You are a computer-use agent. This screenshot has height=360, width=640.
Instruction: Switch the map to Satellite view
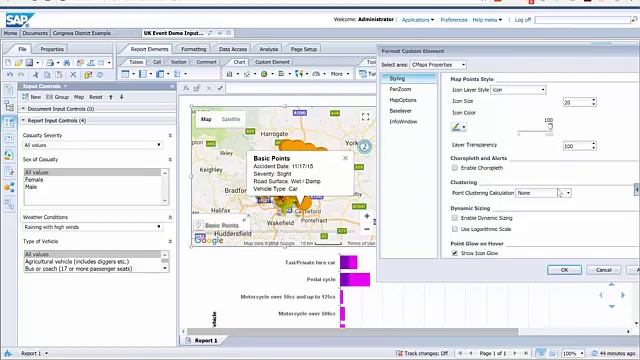tap(231, 119)
